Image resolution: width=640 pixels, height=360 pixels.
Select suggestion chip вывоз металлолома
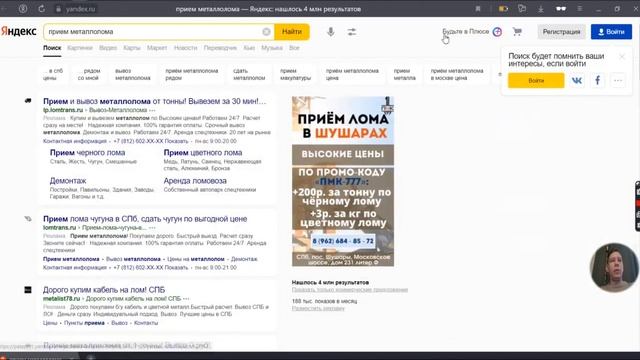coord(133,74)
